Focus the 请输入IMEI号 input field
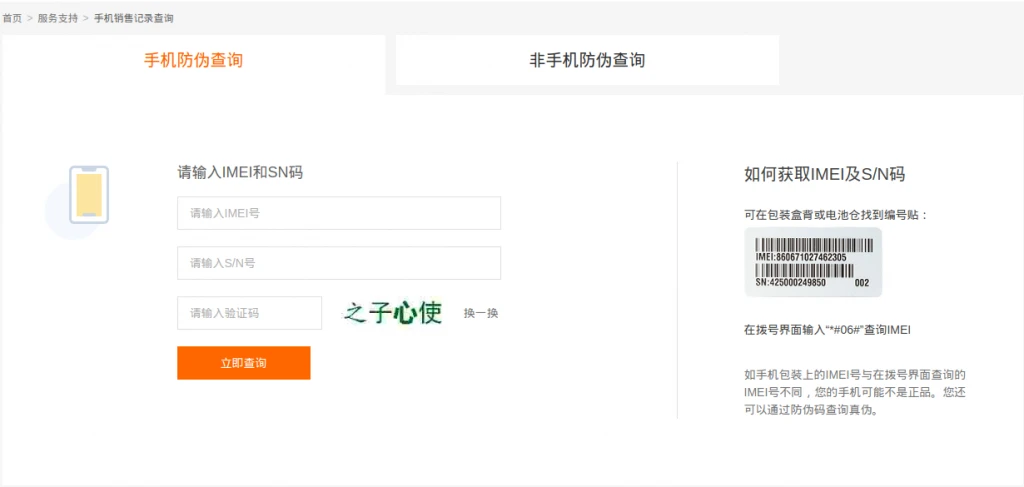The height and width of the screenshot is (487, 1024). click(x=339, y=213)
